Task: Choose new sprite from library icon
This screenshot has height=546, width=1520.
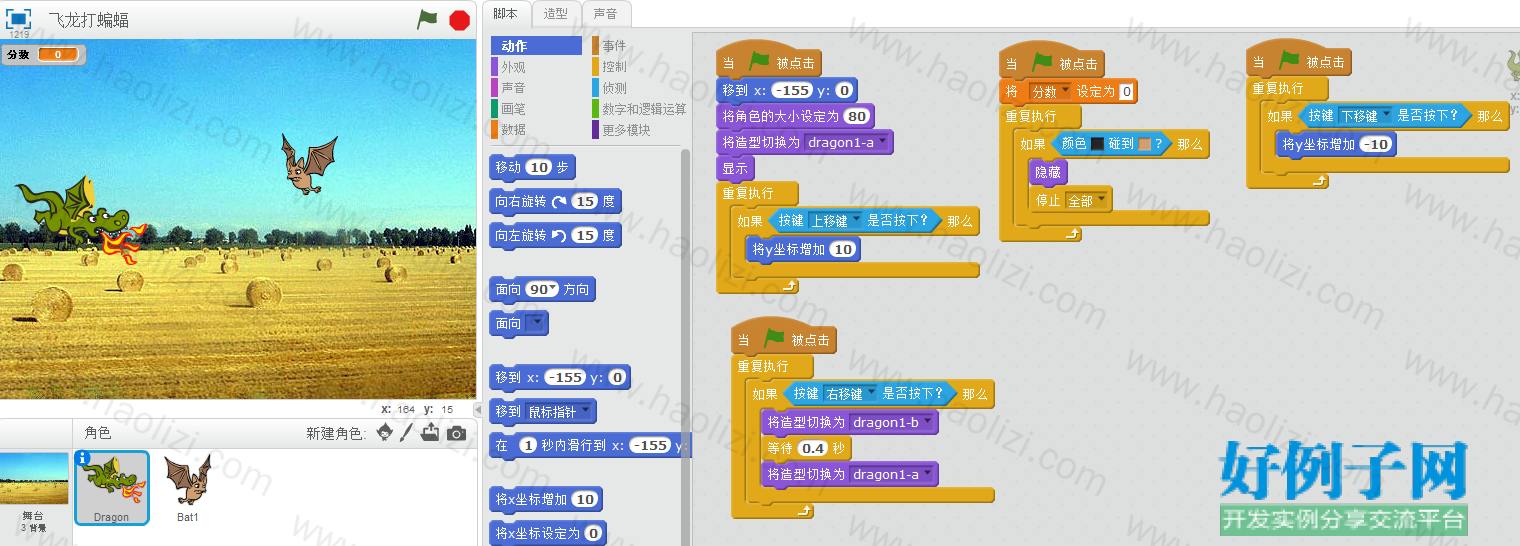Action: pyautogui.click(x=384, y=433)
